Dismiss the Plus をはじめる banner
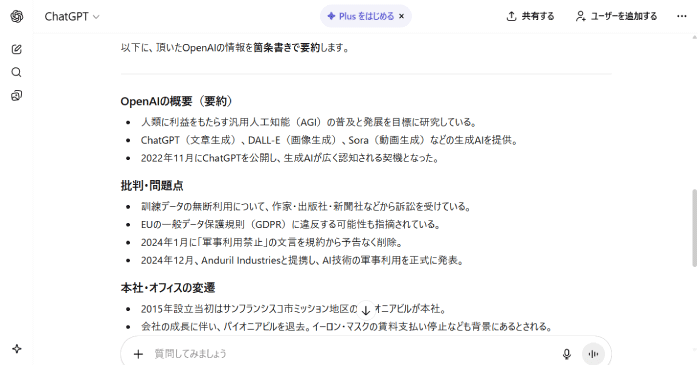The height and width of the screenshot is (365, 698). pos(402,16)
